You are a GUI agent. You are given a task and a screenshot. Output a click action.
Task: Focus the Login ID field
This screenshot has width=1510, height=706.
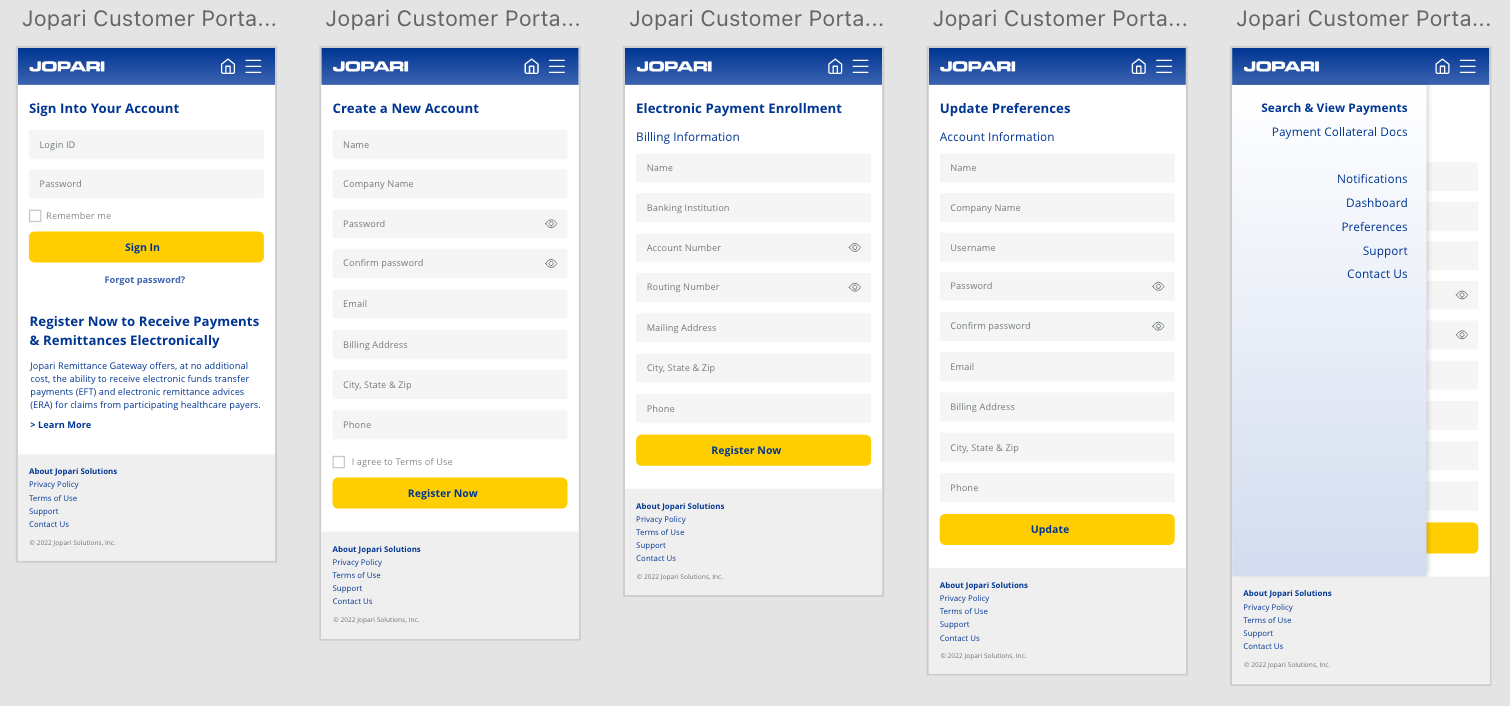(146, 144)
